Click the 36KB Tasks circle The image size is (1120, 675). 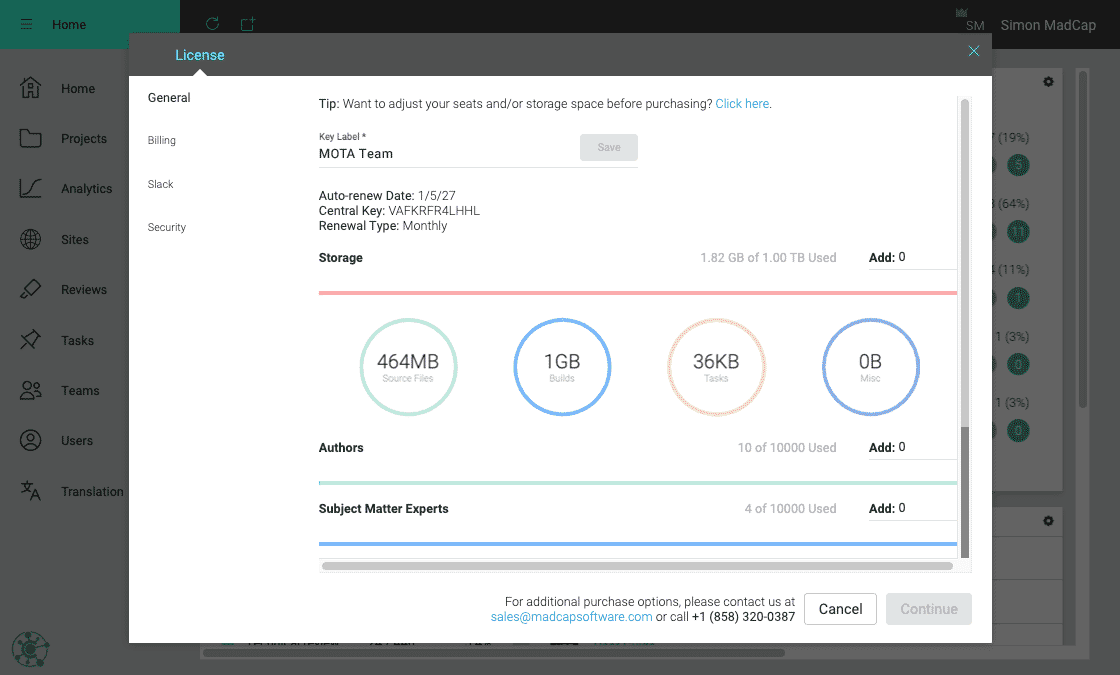pos(716,366)
